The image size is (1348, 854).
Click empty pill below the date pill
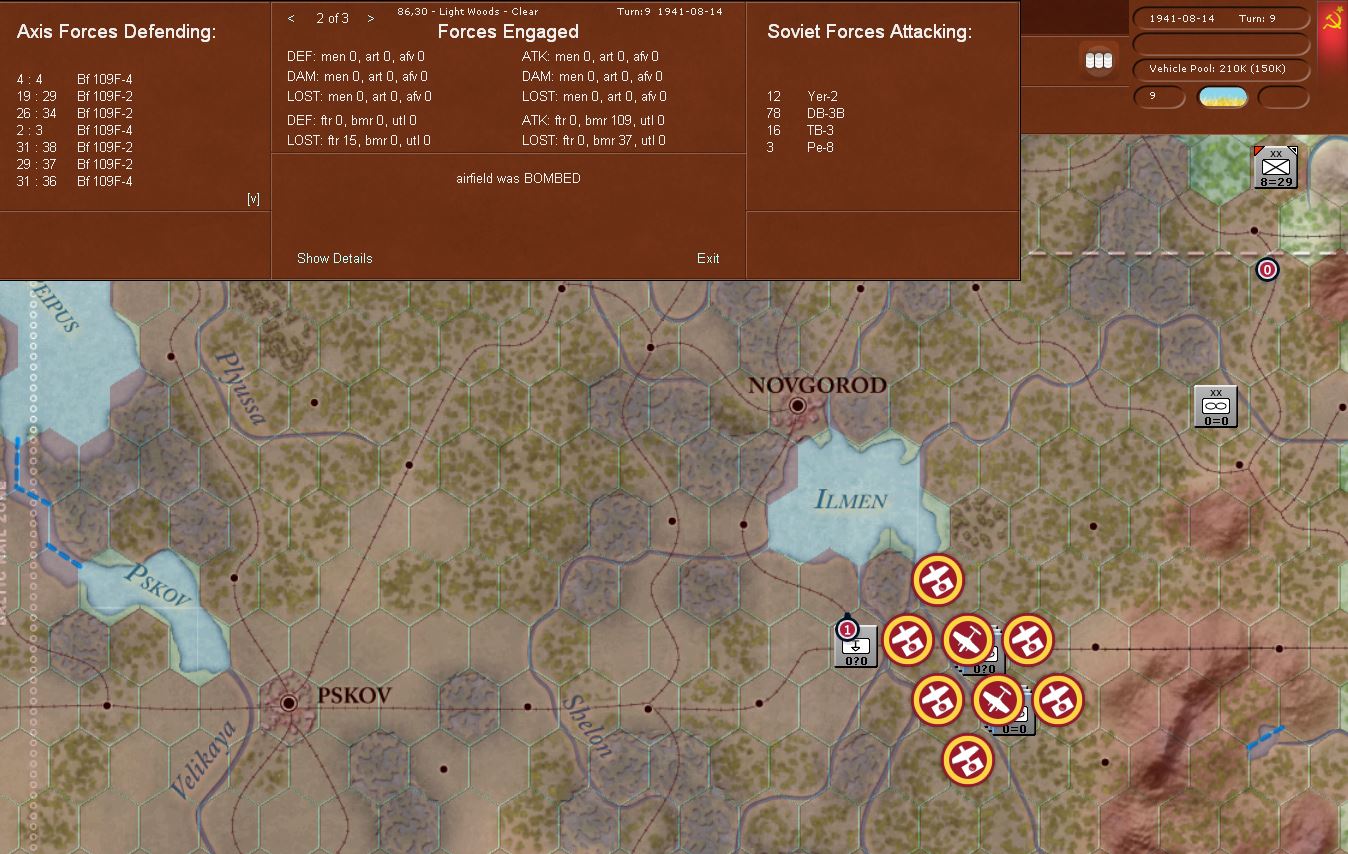[1220, 44]
